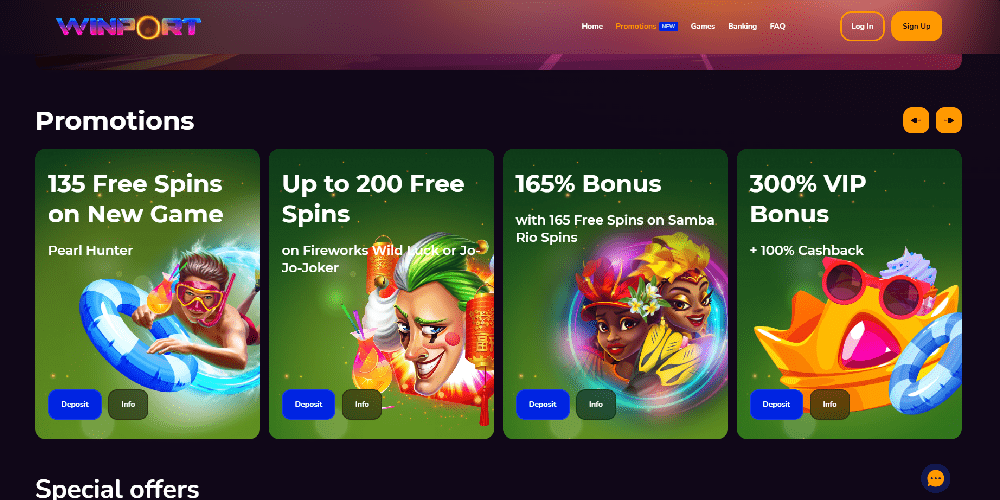Viewport: 1000px width, 500px height.
Task: Open the FAQ menu item
Action: click(777, 26)
